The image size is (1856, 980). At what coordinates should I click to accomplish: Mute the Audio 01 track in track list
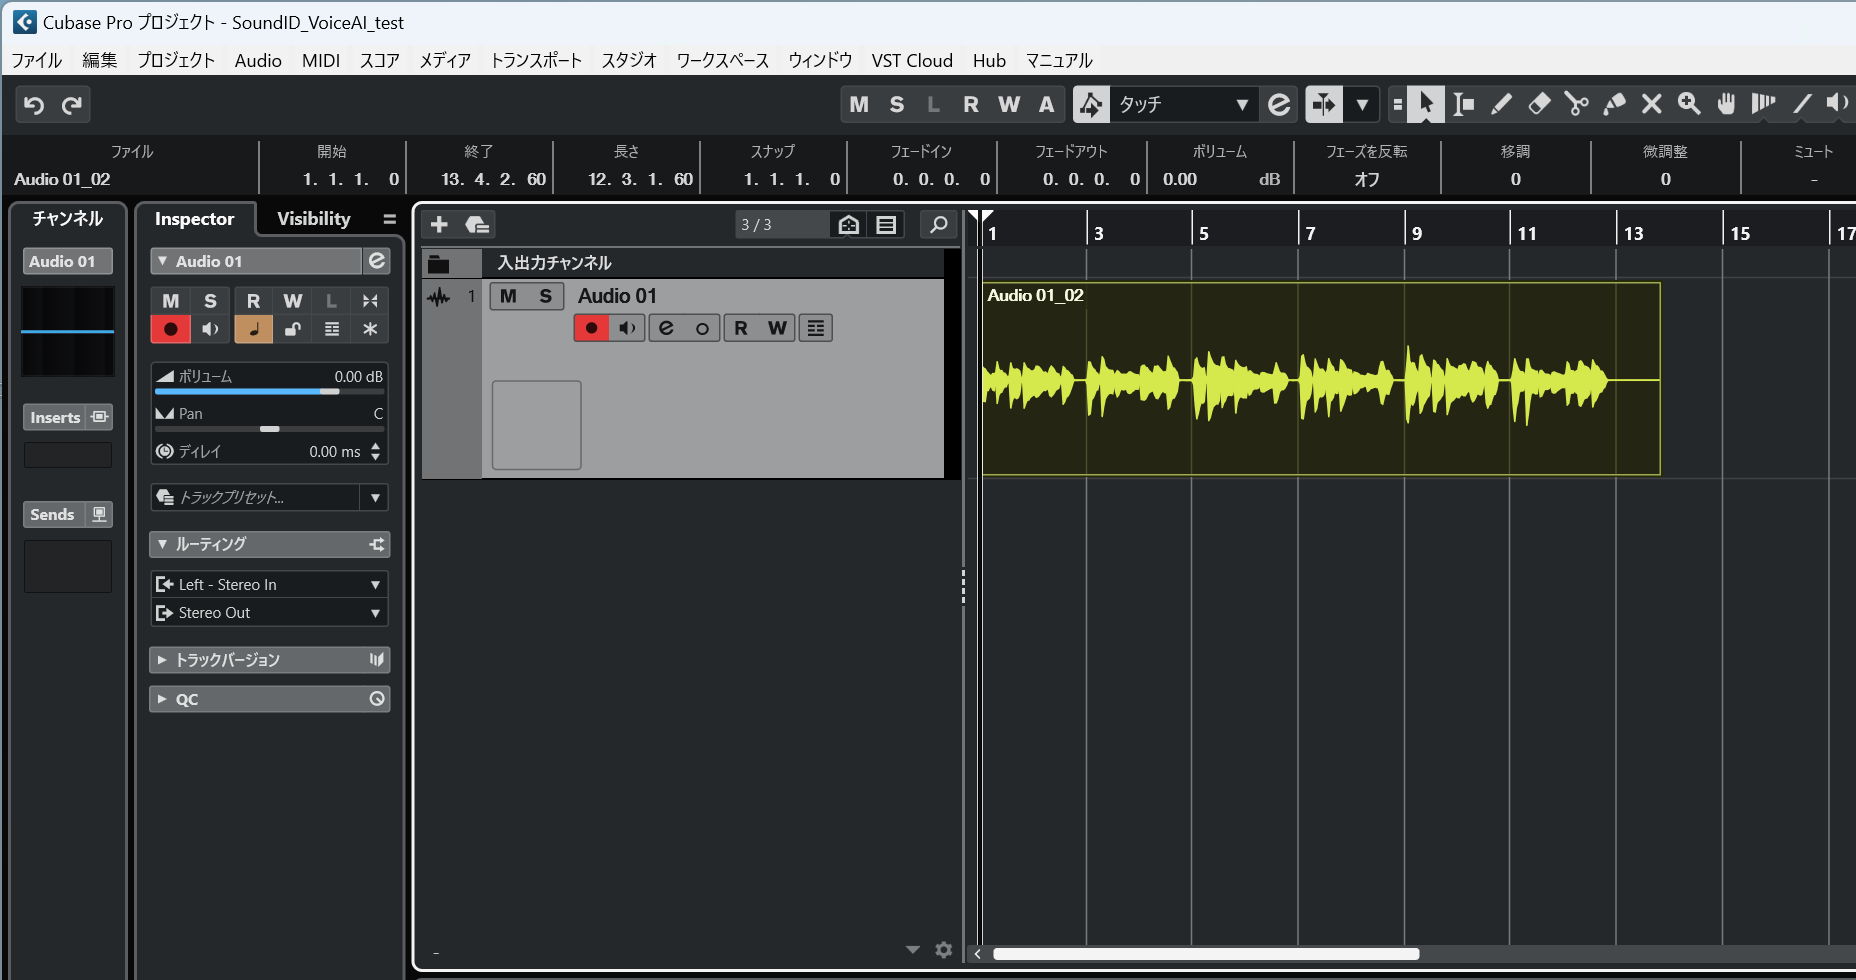(508, 296)
